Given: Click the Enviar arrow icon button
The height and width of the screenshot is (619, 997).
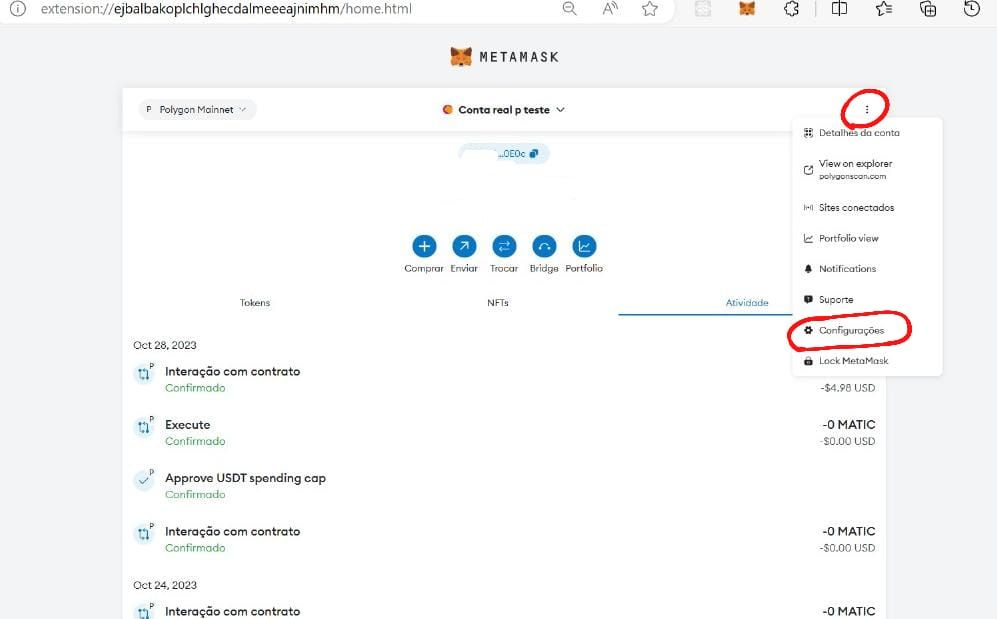Looking at the screenshot, I should click(464, 246).
